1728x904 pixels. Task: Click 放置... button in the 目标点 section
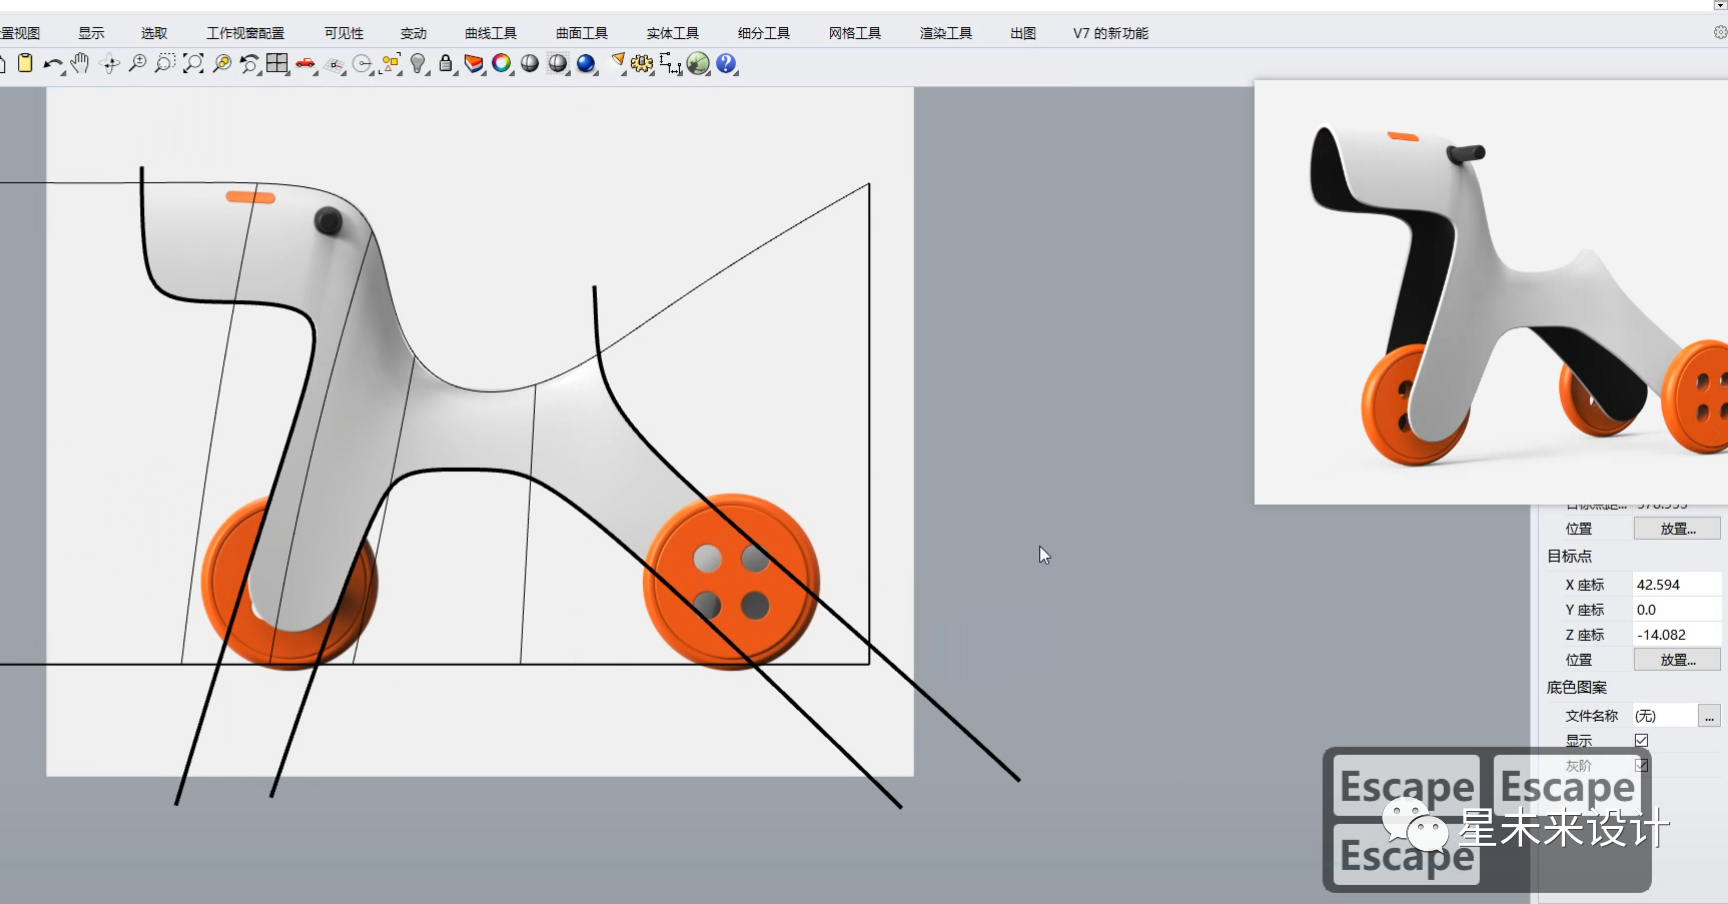(x=1677, y=660)
